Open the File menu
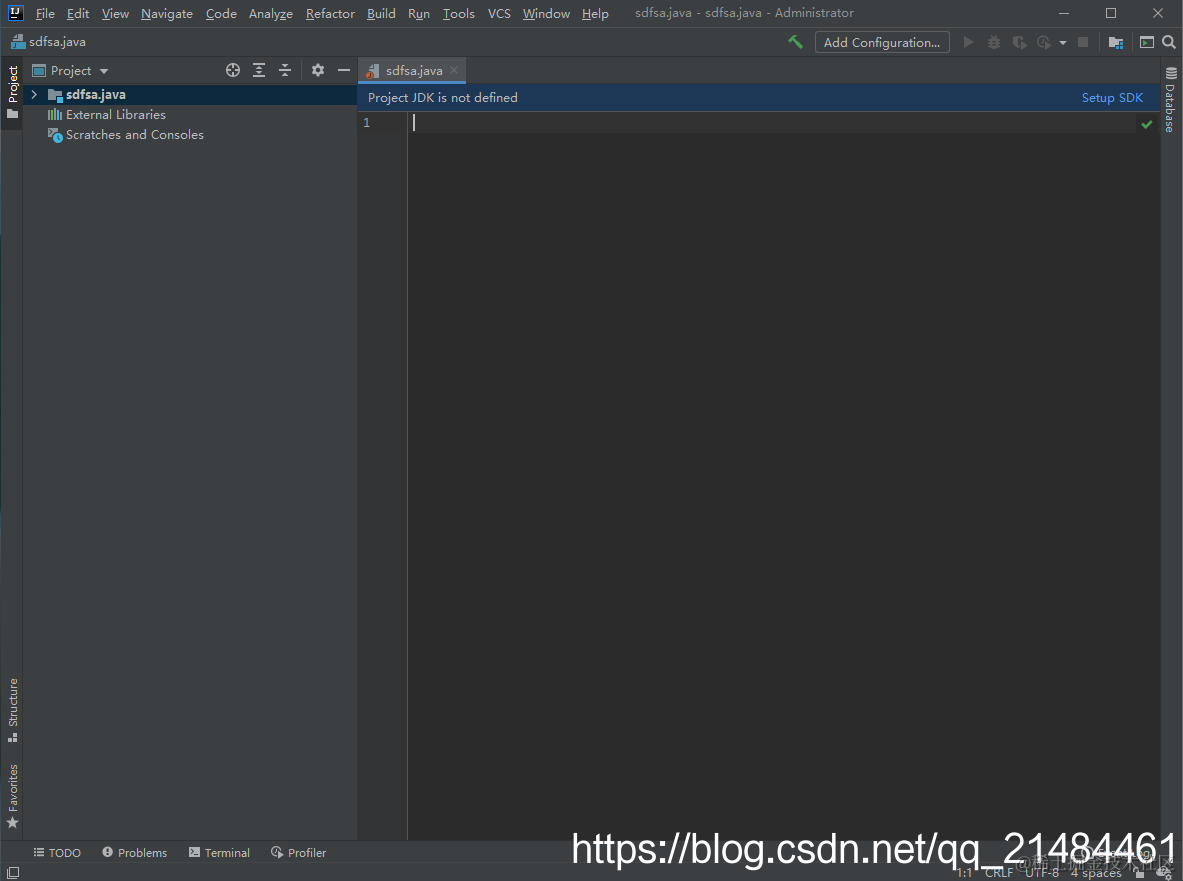The width and height of the screenshot is (1183, 881). 45,14
